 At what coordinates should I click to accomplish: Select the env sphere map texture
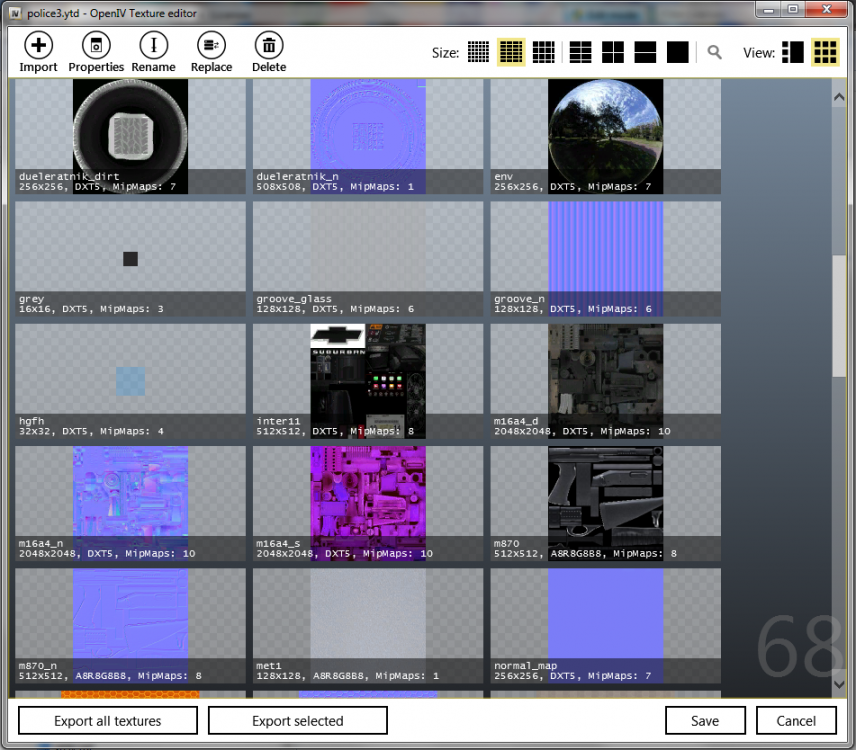[x=605, y=136]
